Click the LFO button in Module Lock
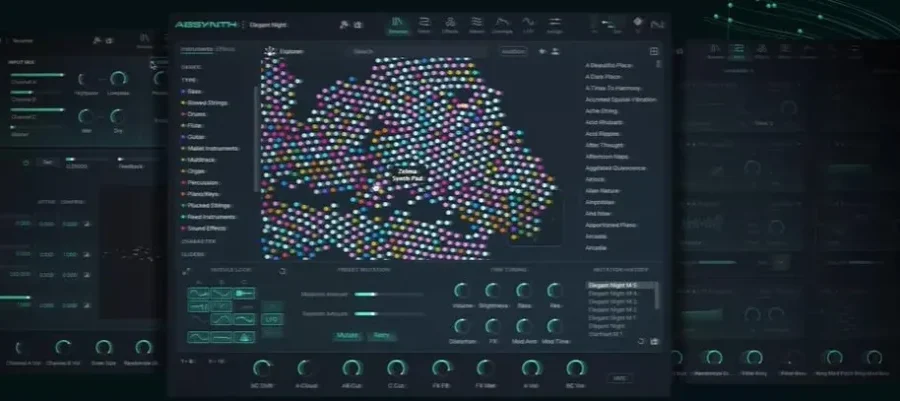Image resolution: width=900 pixels, height=401 pixels. 272,319
